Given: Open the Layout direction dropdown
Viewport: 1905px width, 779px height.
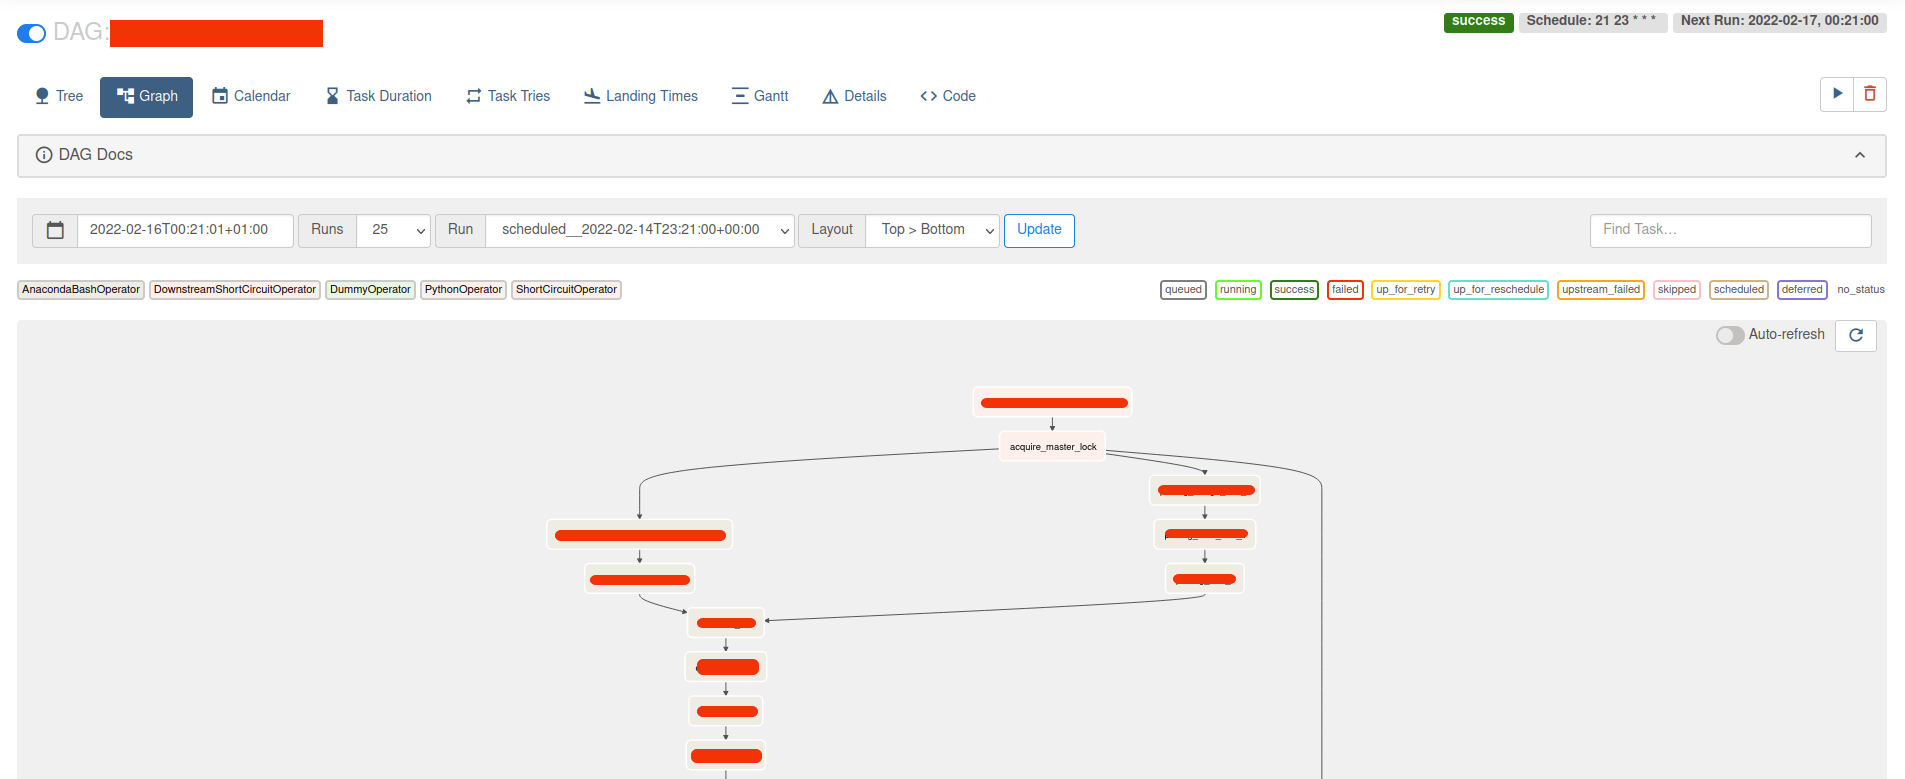Looking at the screenshot, I should point(932,230).
